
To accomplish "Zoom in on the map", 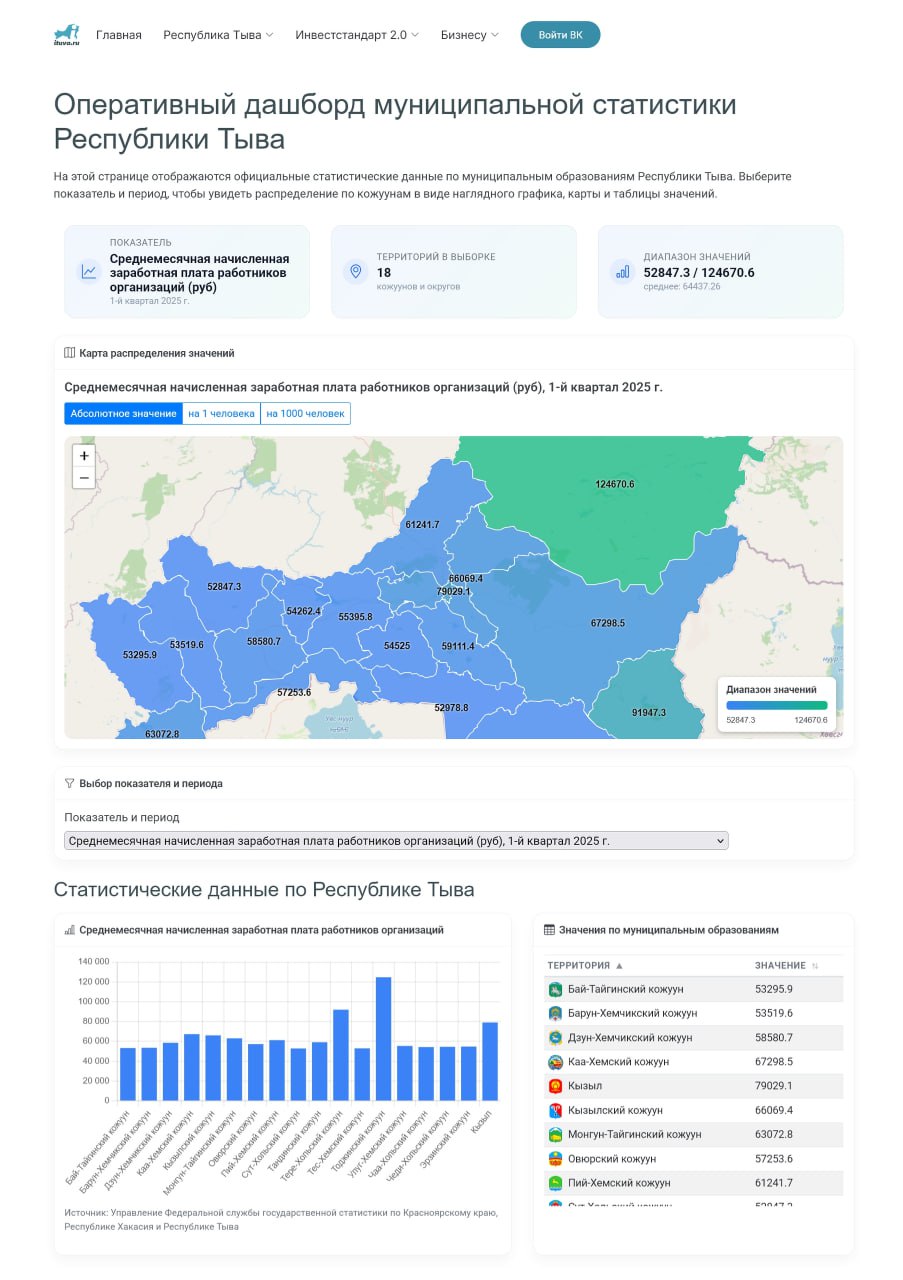I will 84,456.
